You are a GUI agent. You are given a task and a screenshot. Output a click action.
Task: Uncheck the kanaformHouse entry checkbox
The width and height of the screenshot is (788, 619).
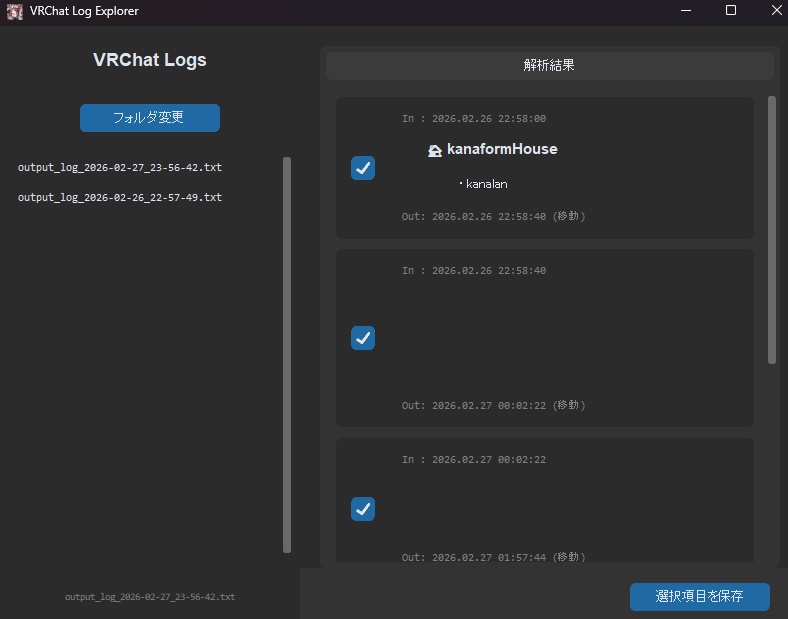point(363,168)
